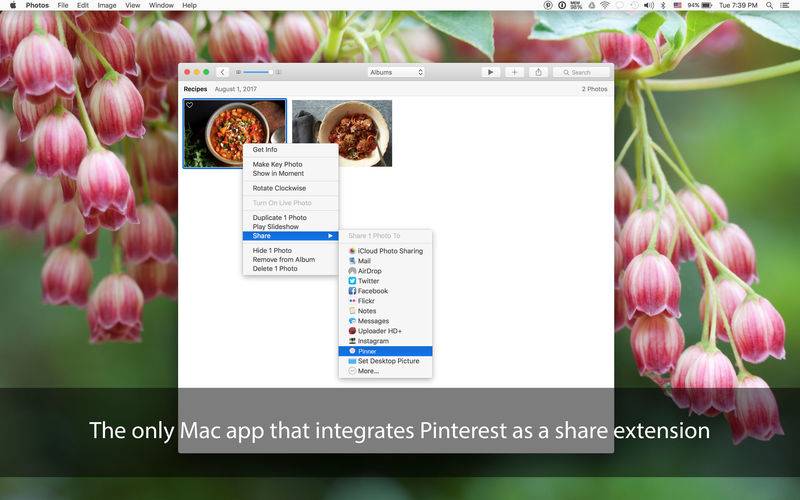This screenshot has width=800, height=500.
Task: Click the battery status indicator
Action: (699, 5)
